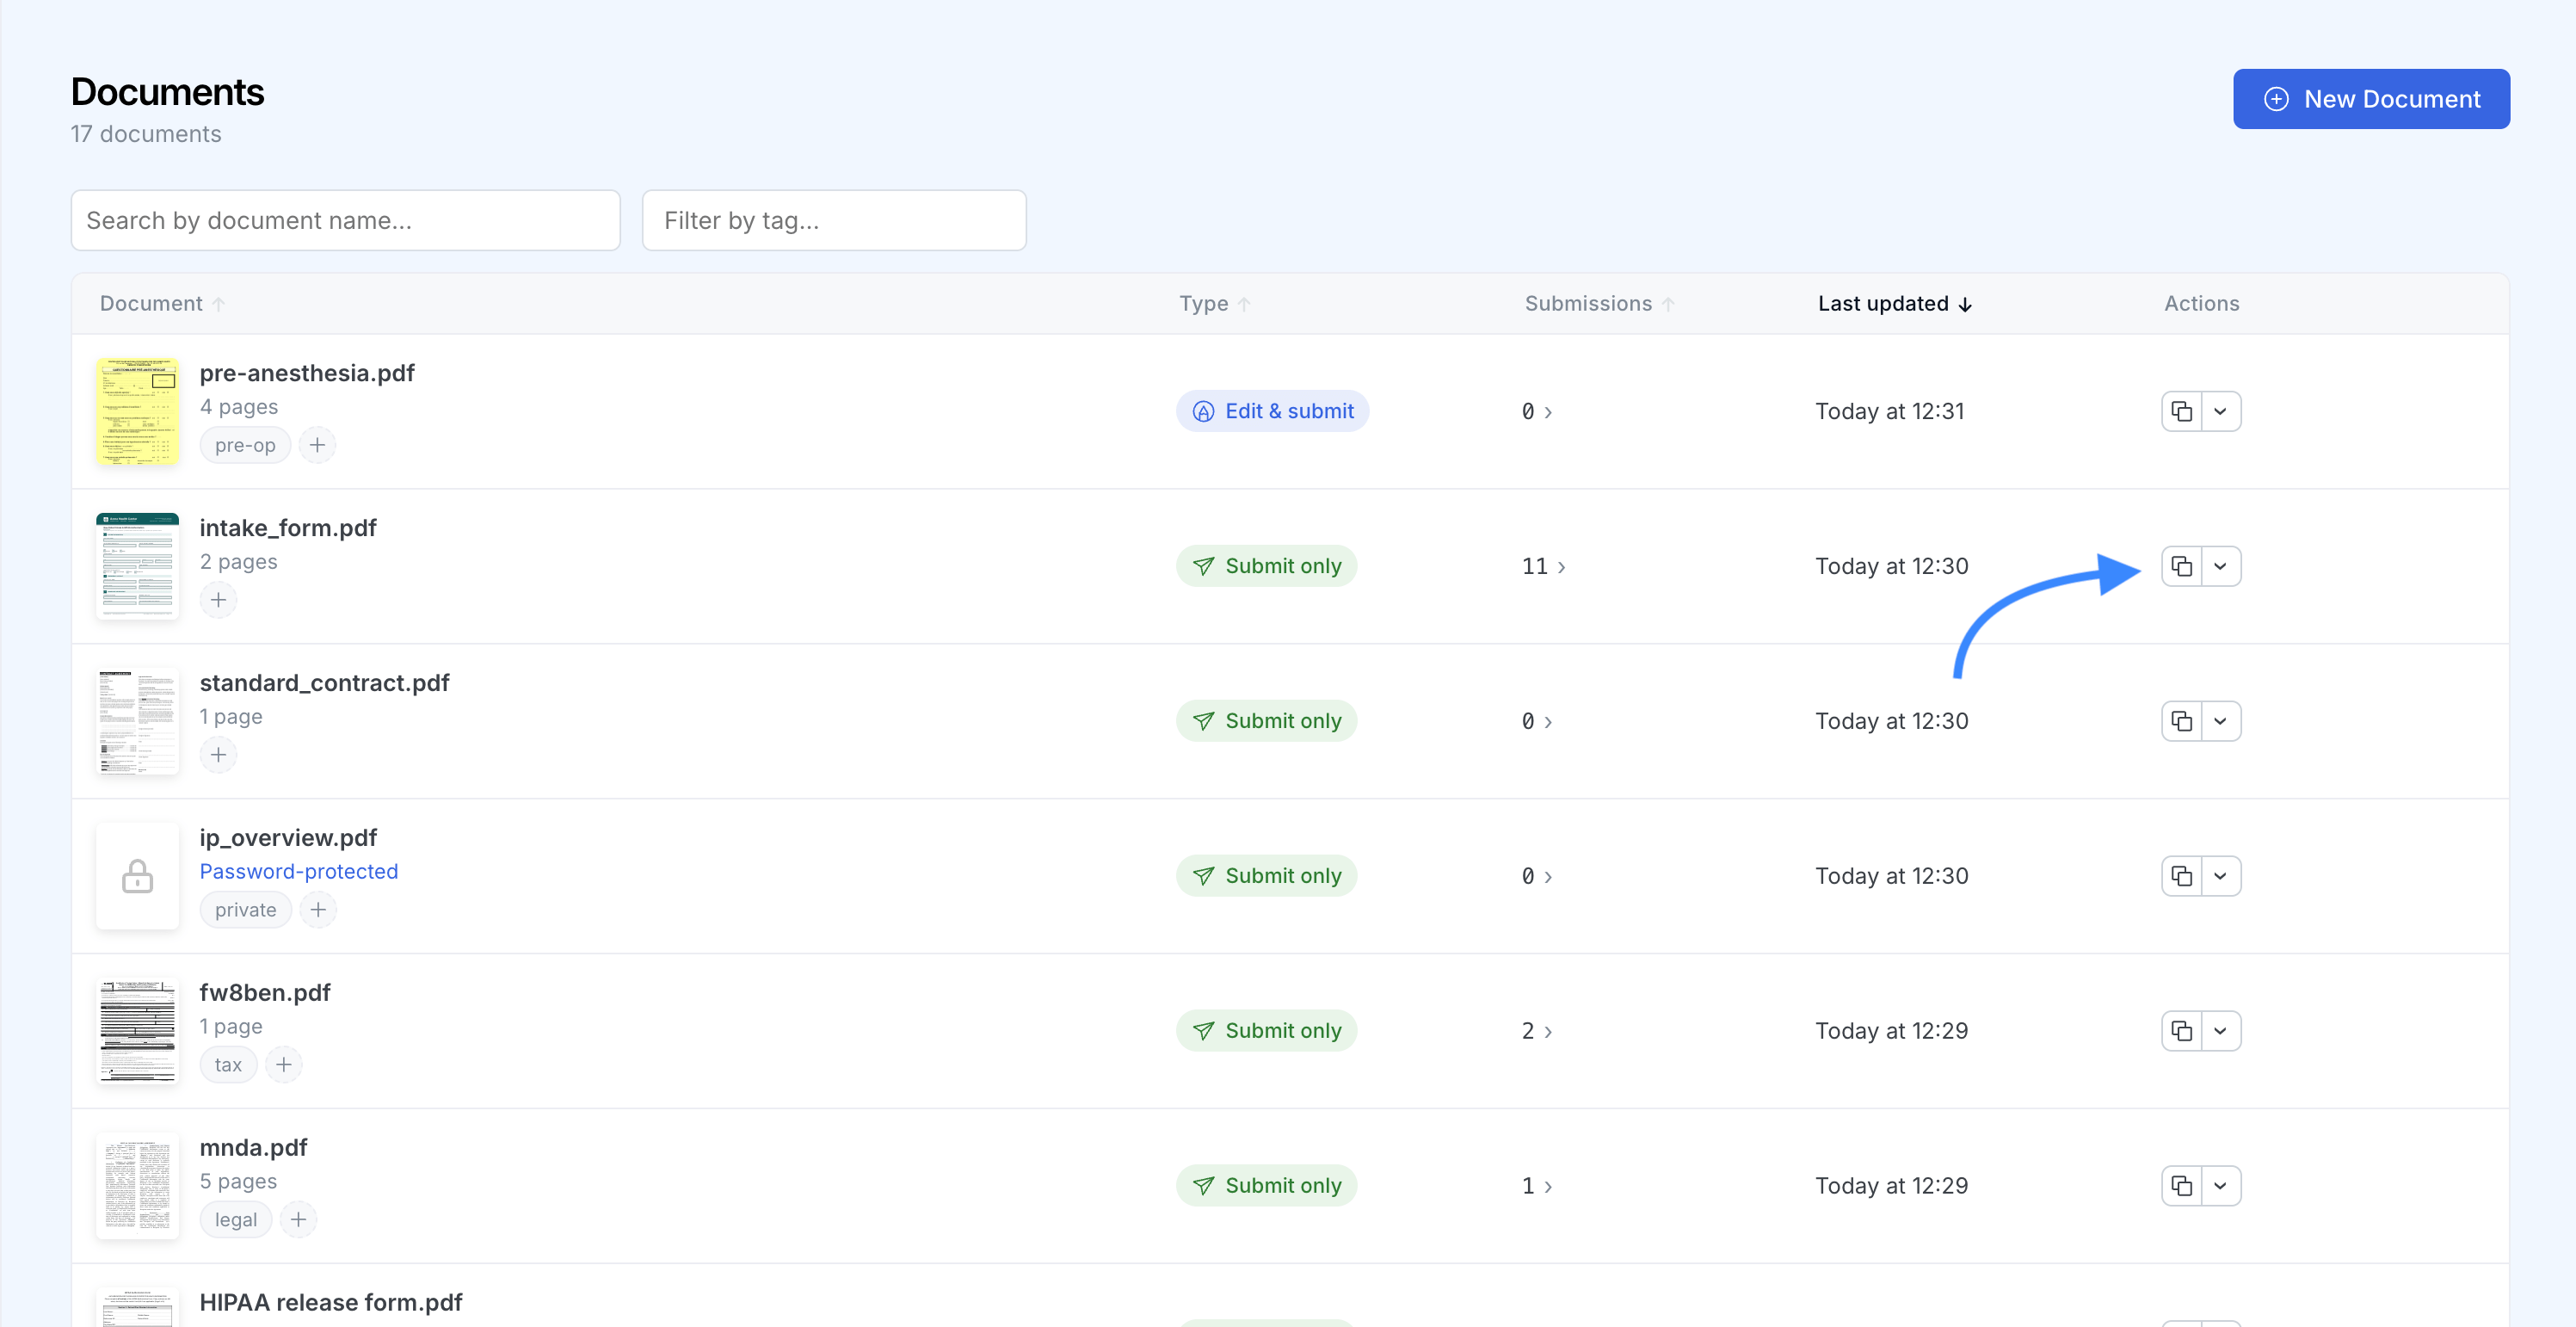The height and width of the screenshot is (1327, 2576).
Task: Click the Filter by tag field
Action: pyautogui.click(x=834, y=220)
